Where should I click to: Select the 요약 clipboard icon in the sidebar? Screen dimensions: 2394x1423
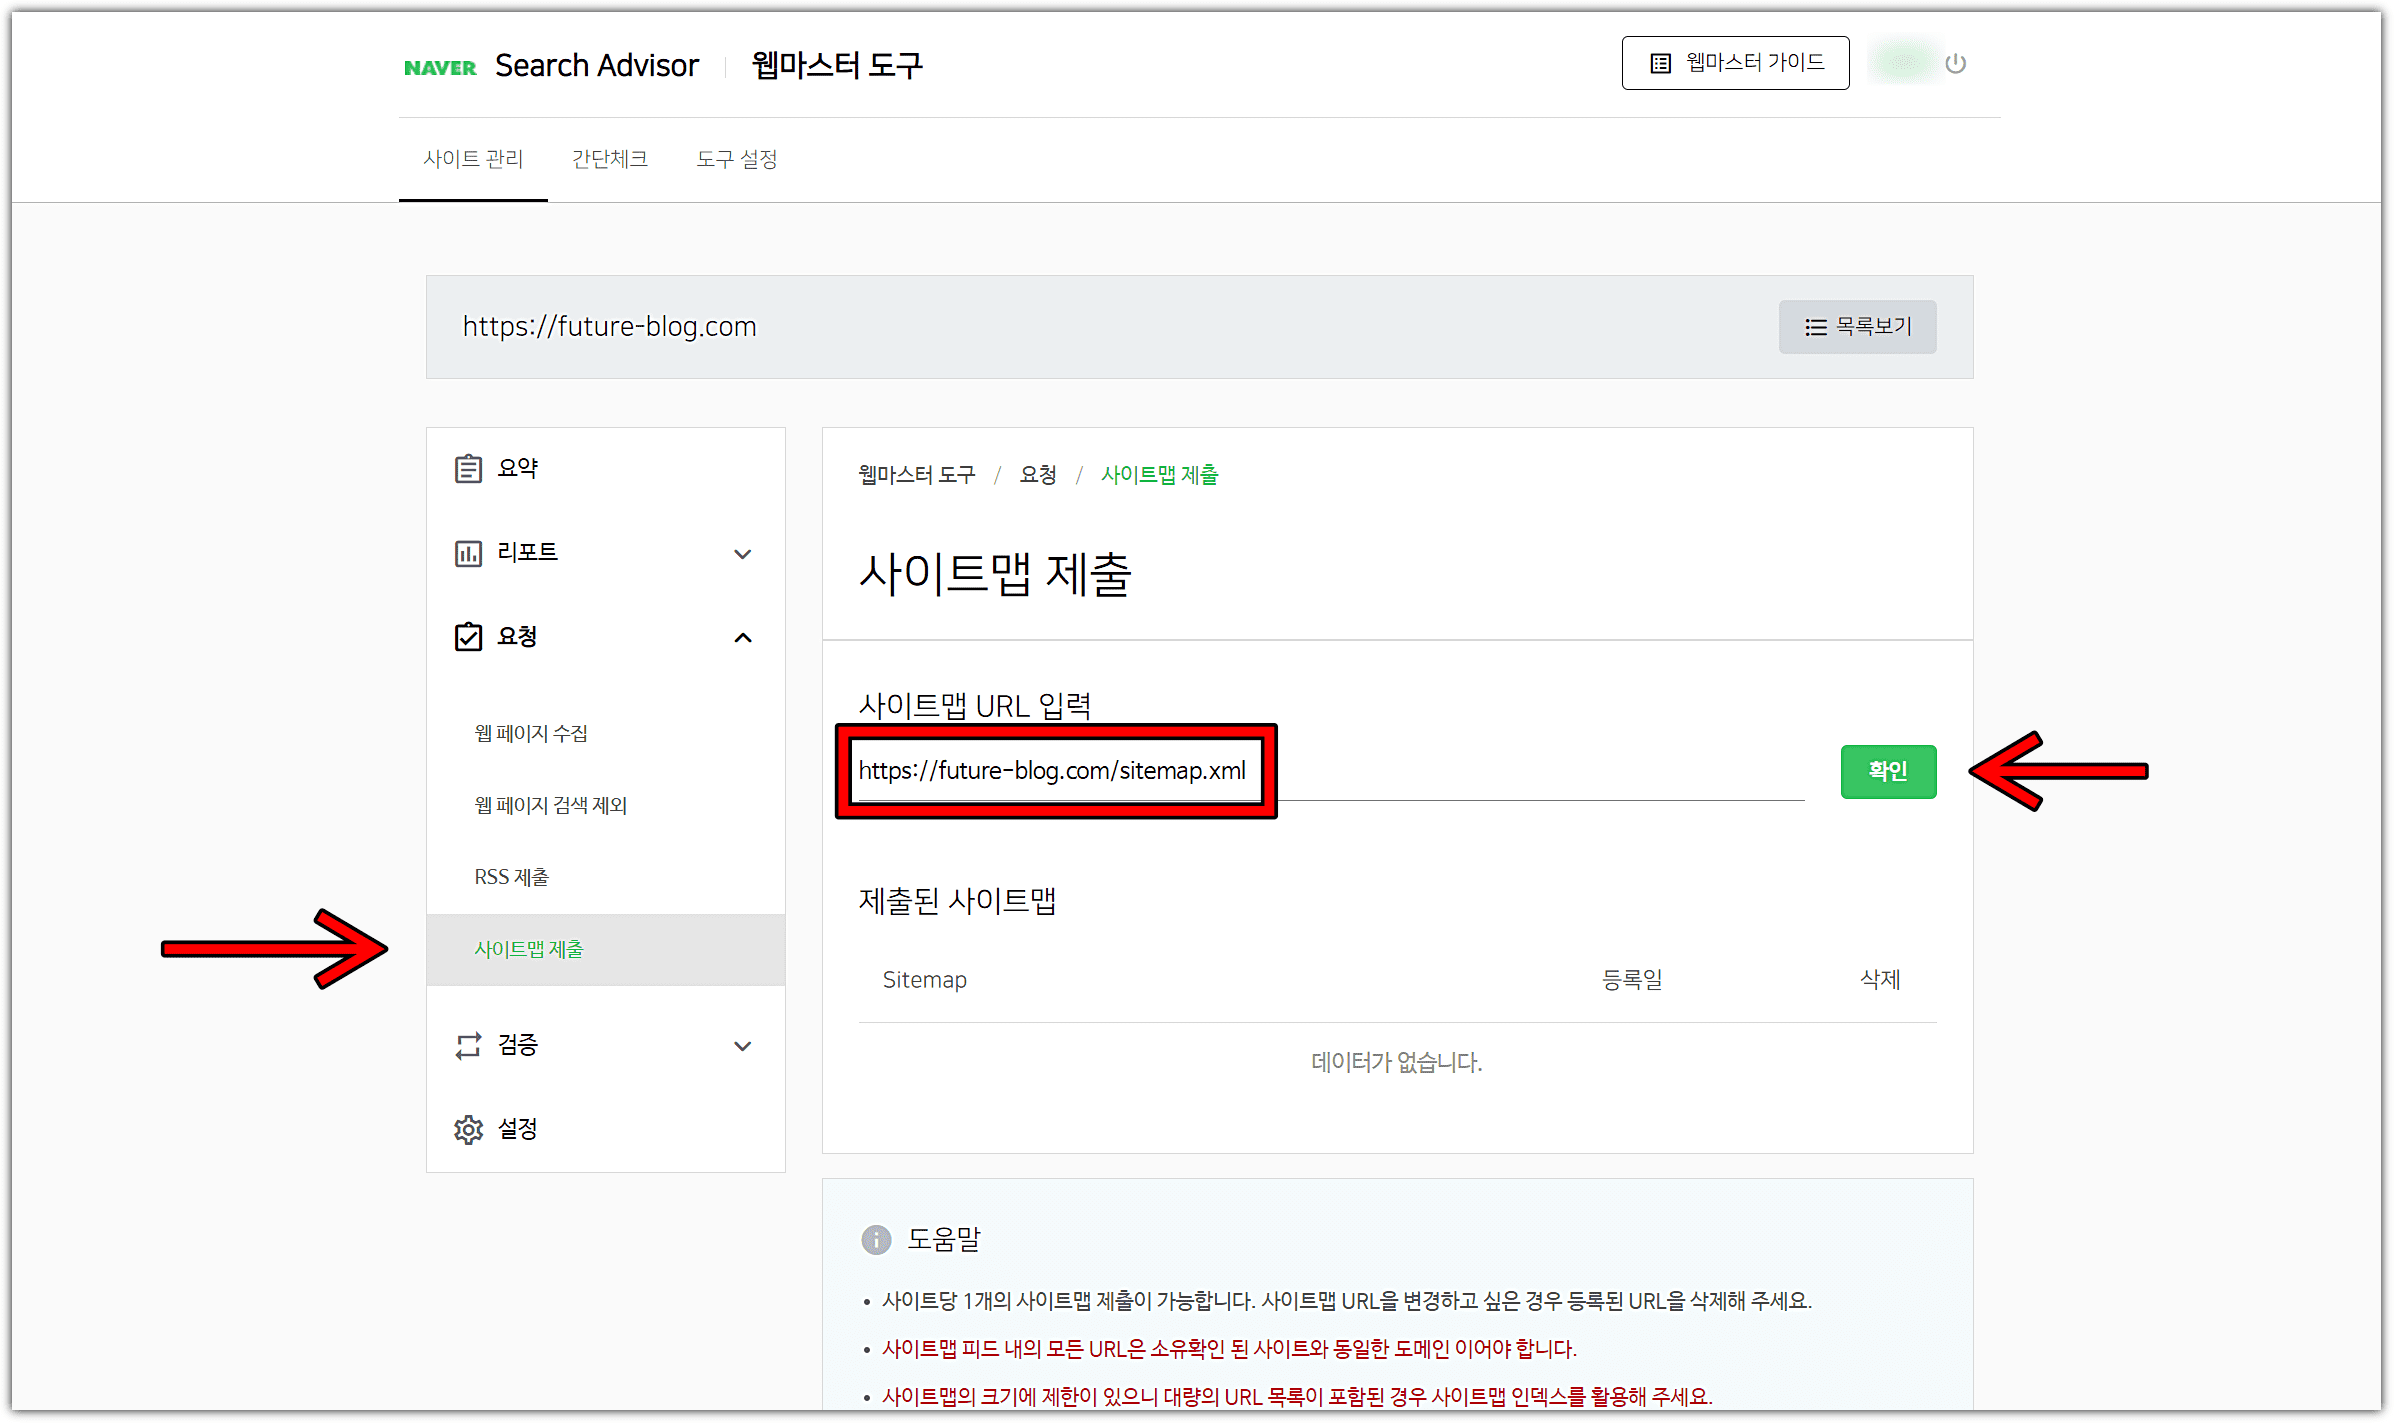pos(469,467)
